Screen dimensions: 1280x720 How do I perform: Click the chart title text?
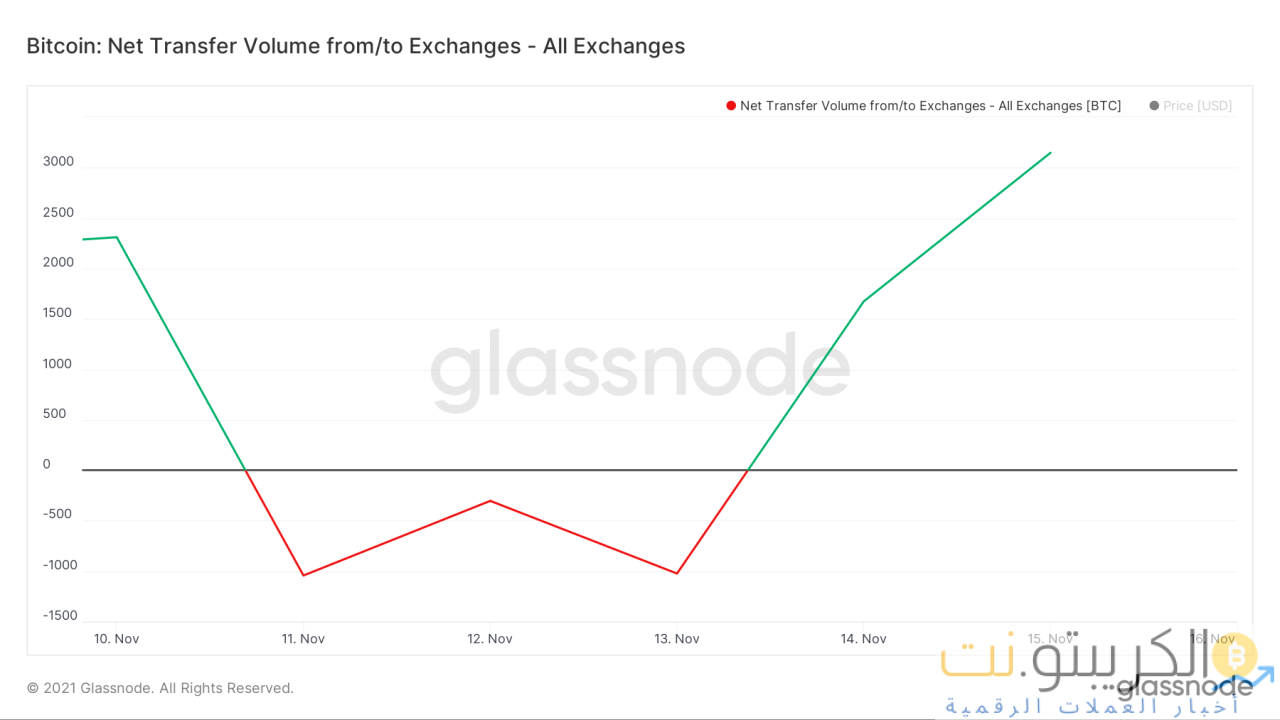tap(355, 46)
